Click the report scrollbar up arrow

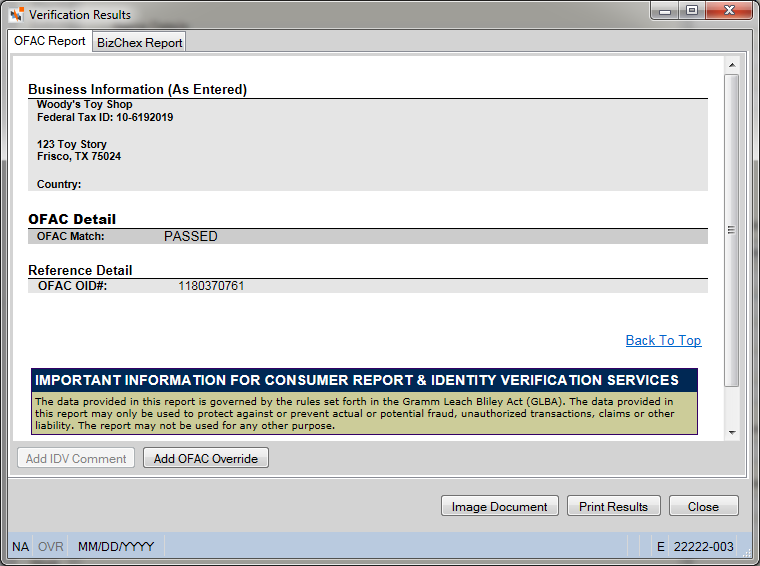tap(732, 65)
